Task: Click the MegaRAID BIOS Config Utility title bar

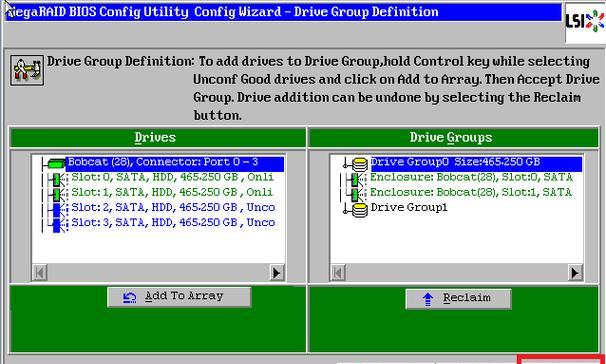Action: coord(283,12)
